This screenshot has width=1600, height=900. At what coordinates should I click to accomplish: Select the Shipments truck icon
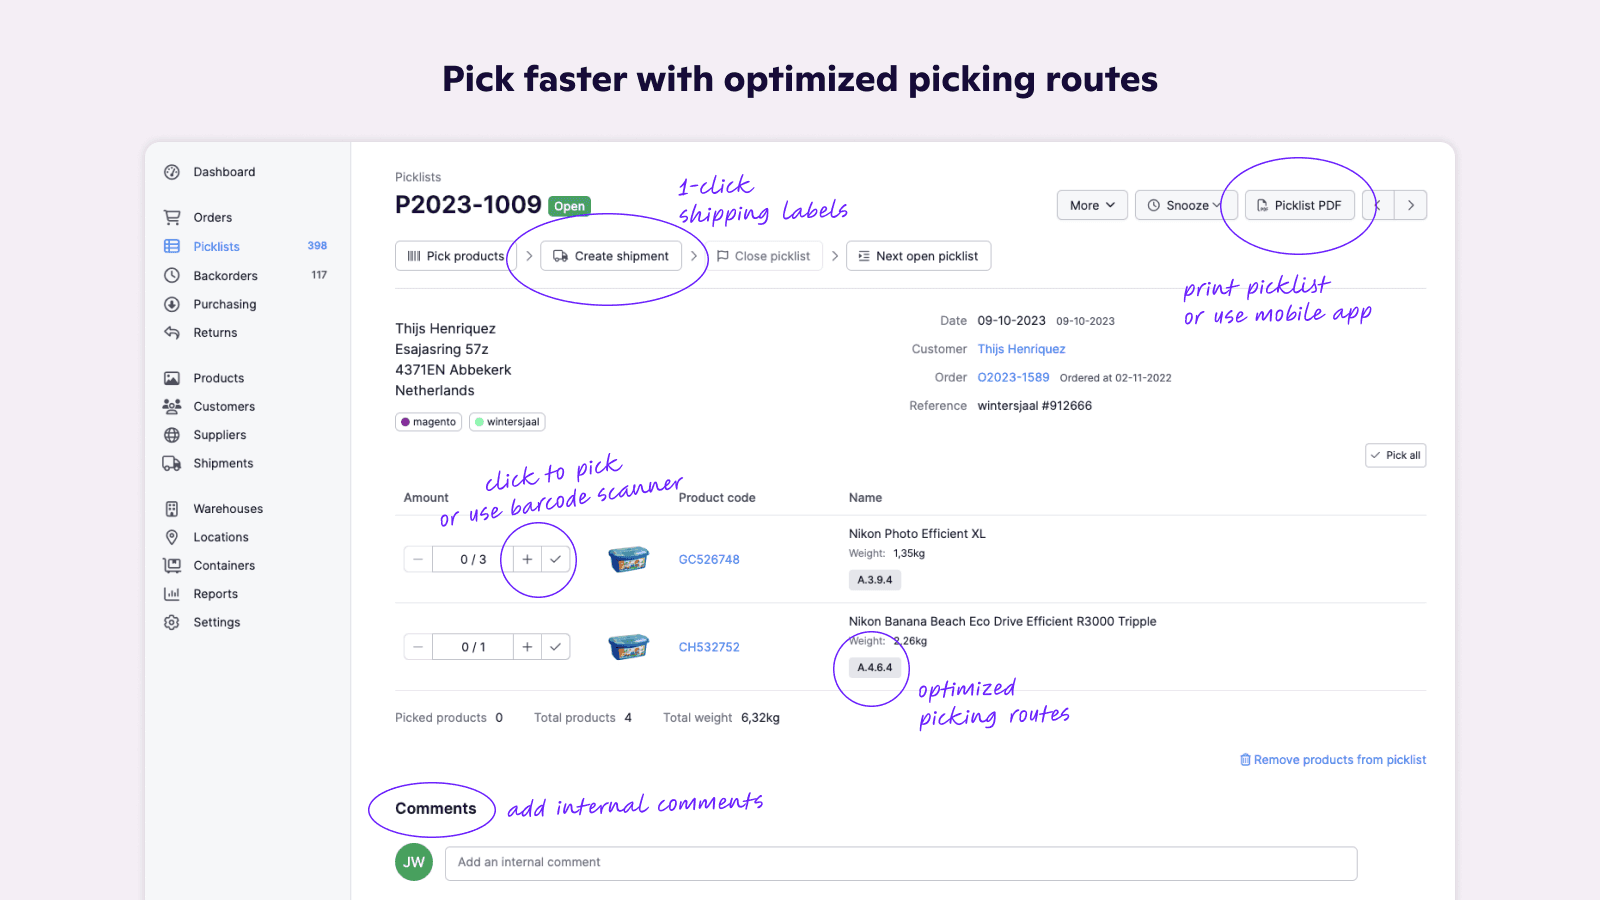(x=172, y=463)
